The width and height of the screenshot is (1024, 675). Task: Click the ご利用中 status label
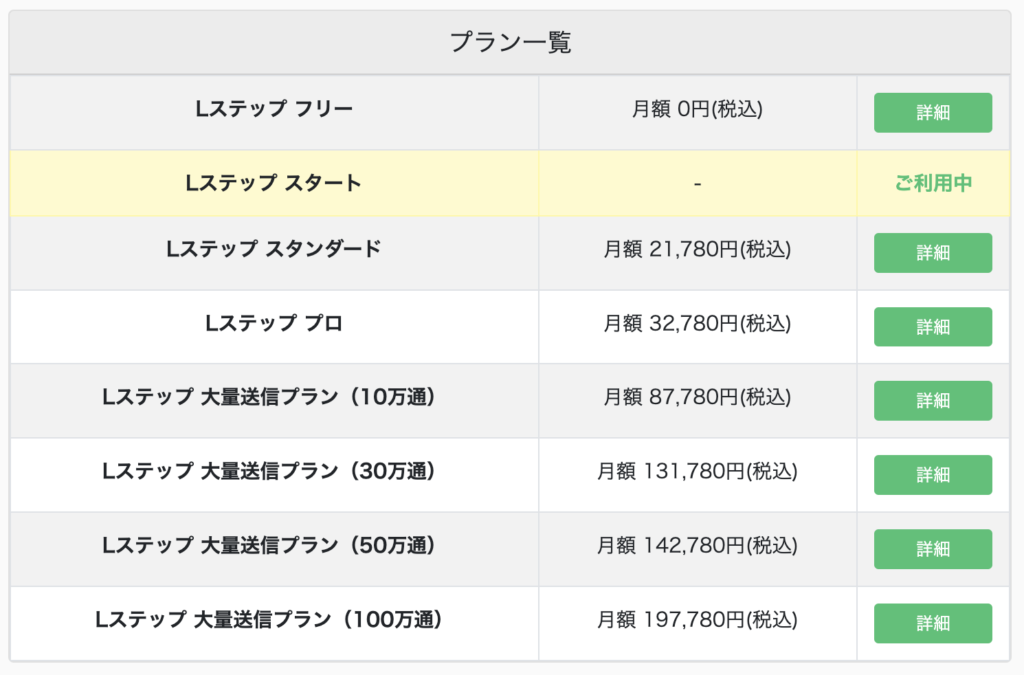click(x=933, y=184)
